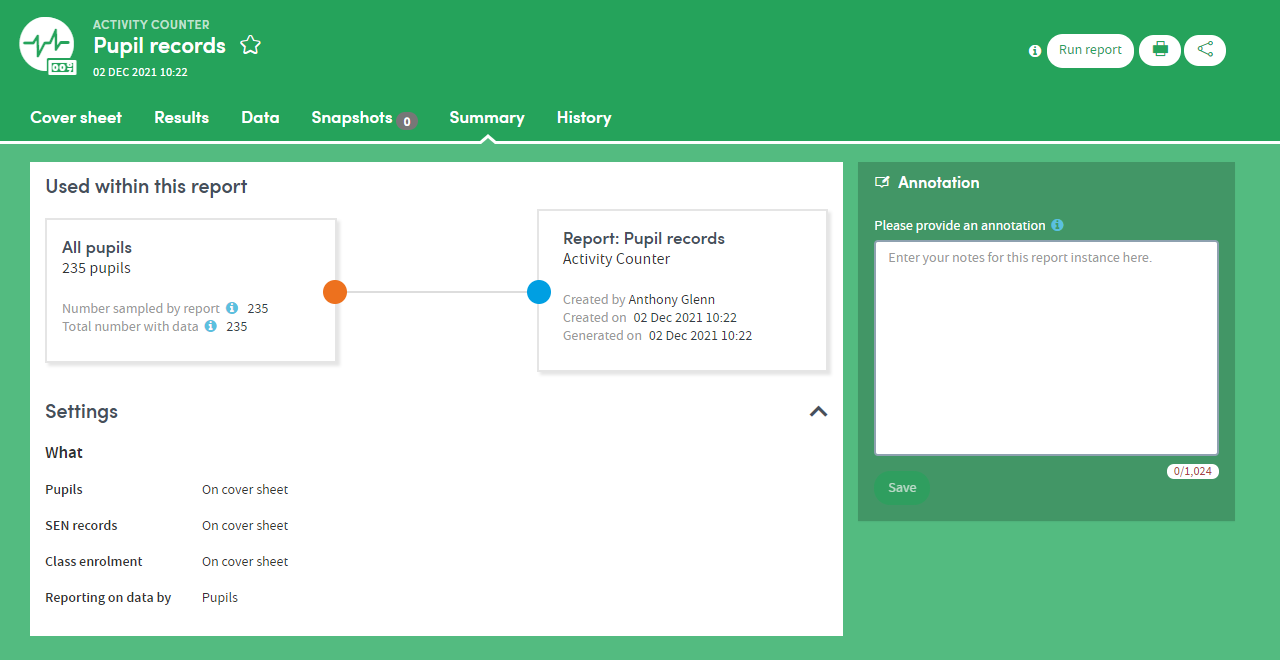Image resolution: width=1280 pixels, height=660 pixels.
Task: Favourite the report with the star icon
Action: click(251, 45)
